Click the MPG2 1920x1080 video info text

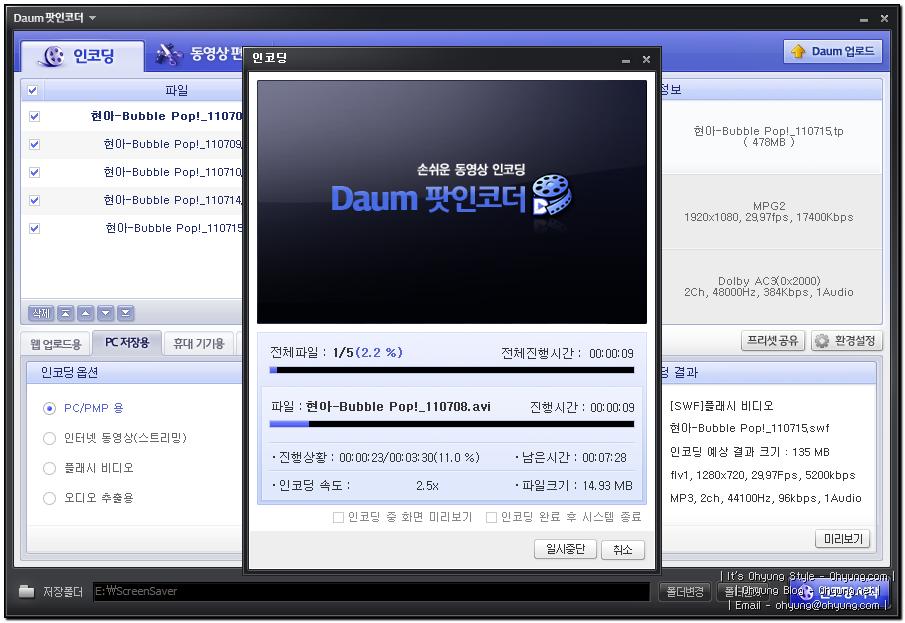pyautogui.click(x=769, y=212)
